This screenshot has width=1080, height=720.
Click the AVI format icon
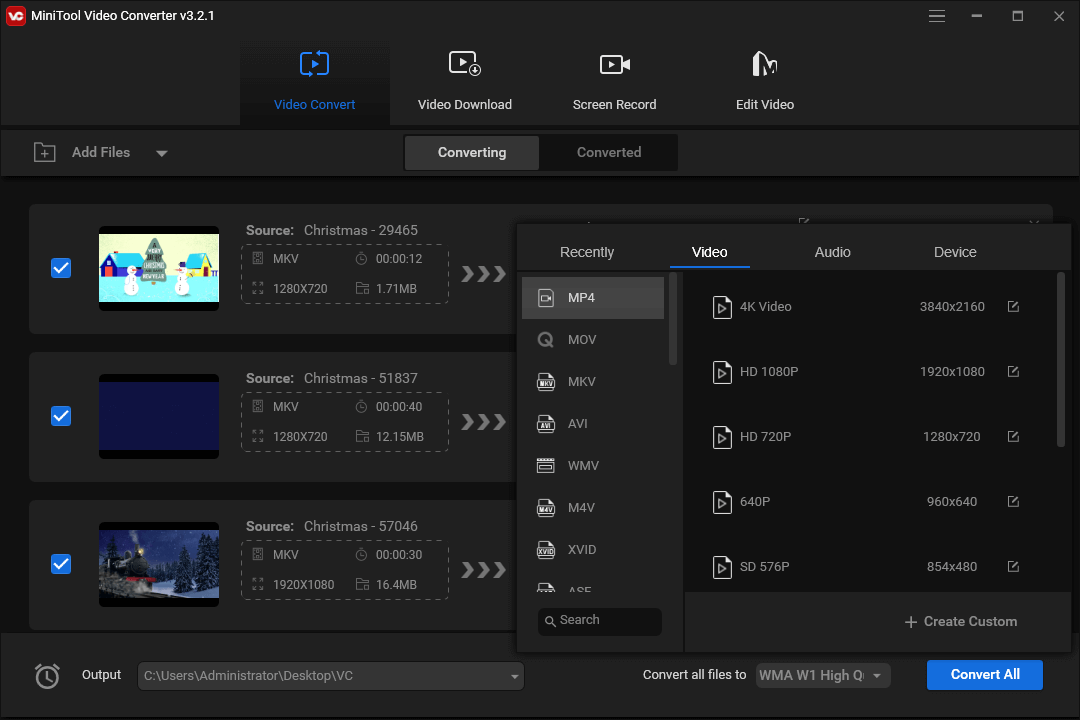pos(546,424)
